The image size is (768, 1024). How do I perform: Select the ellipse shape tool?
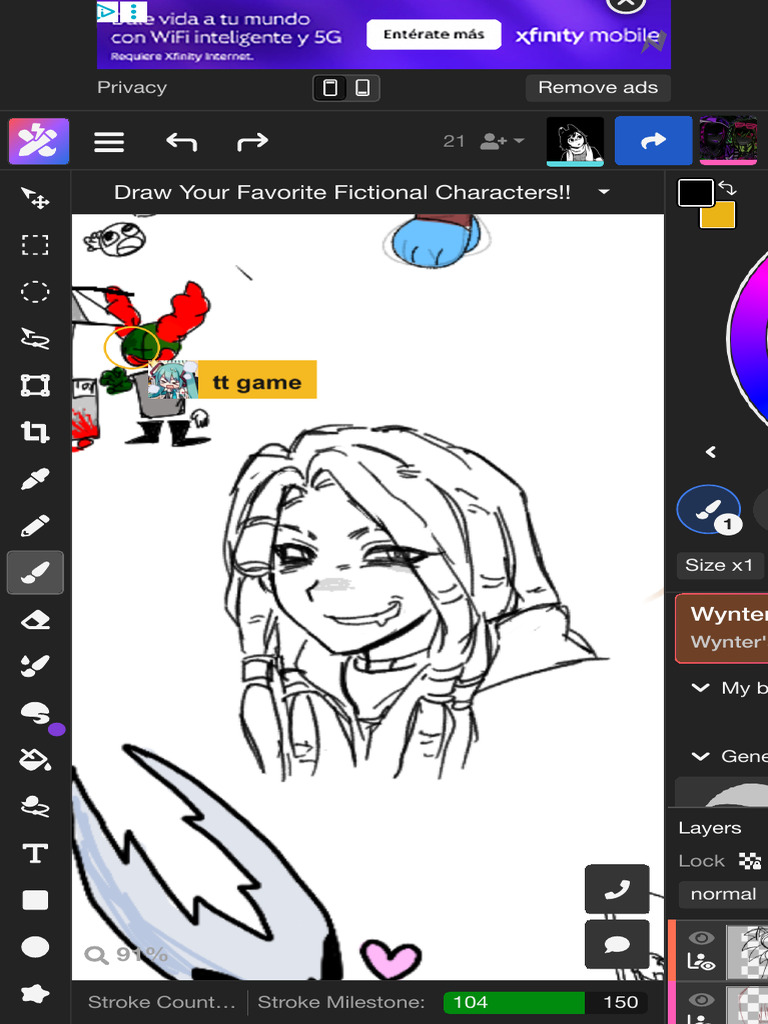tap(35, 947)
